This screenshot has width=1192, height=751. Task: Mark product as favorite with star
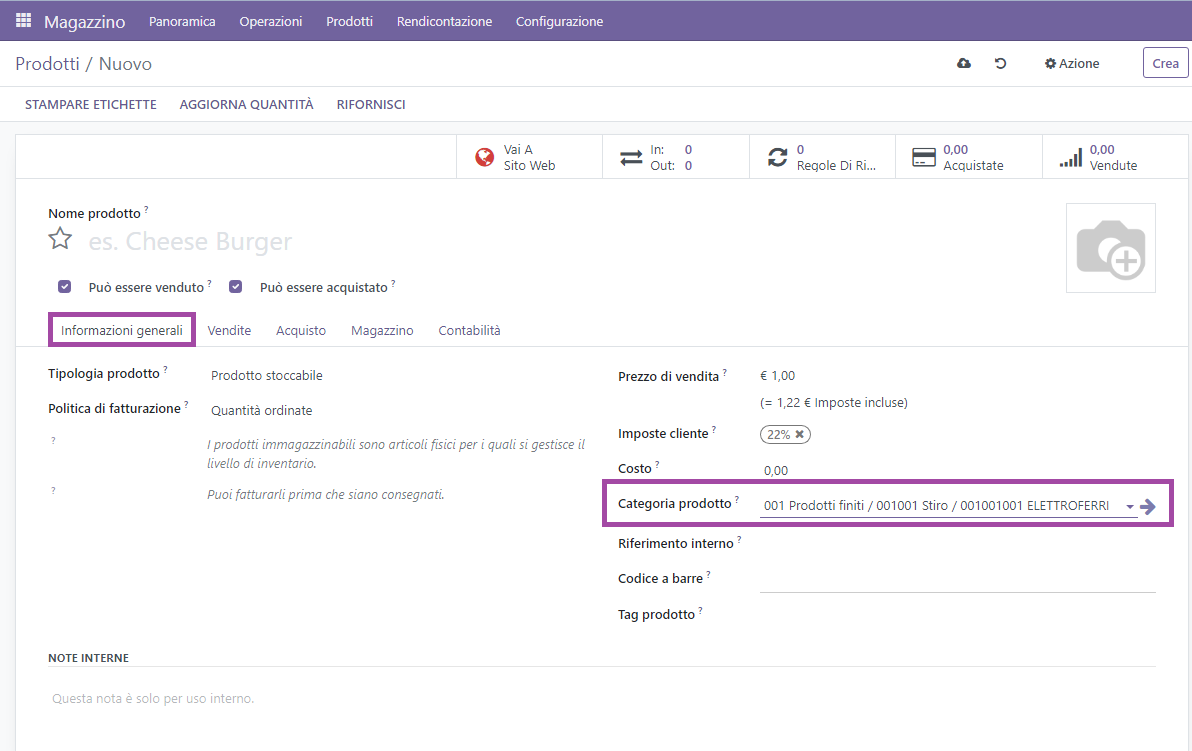point(61,239)
